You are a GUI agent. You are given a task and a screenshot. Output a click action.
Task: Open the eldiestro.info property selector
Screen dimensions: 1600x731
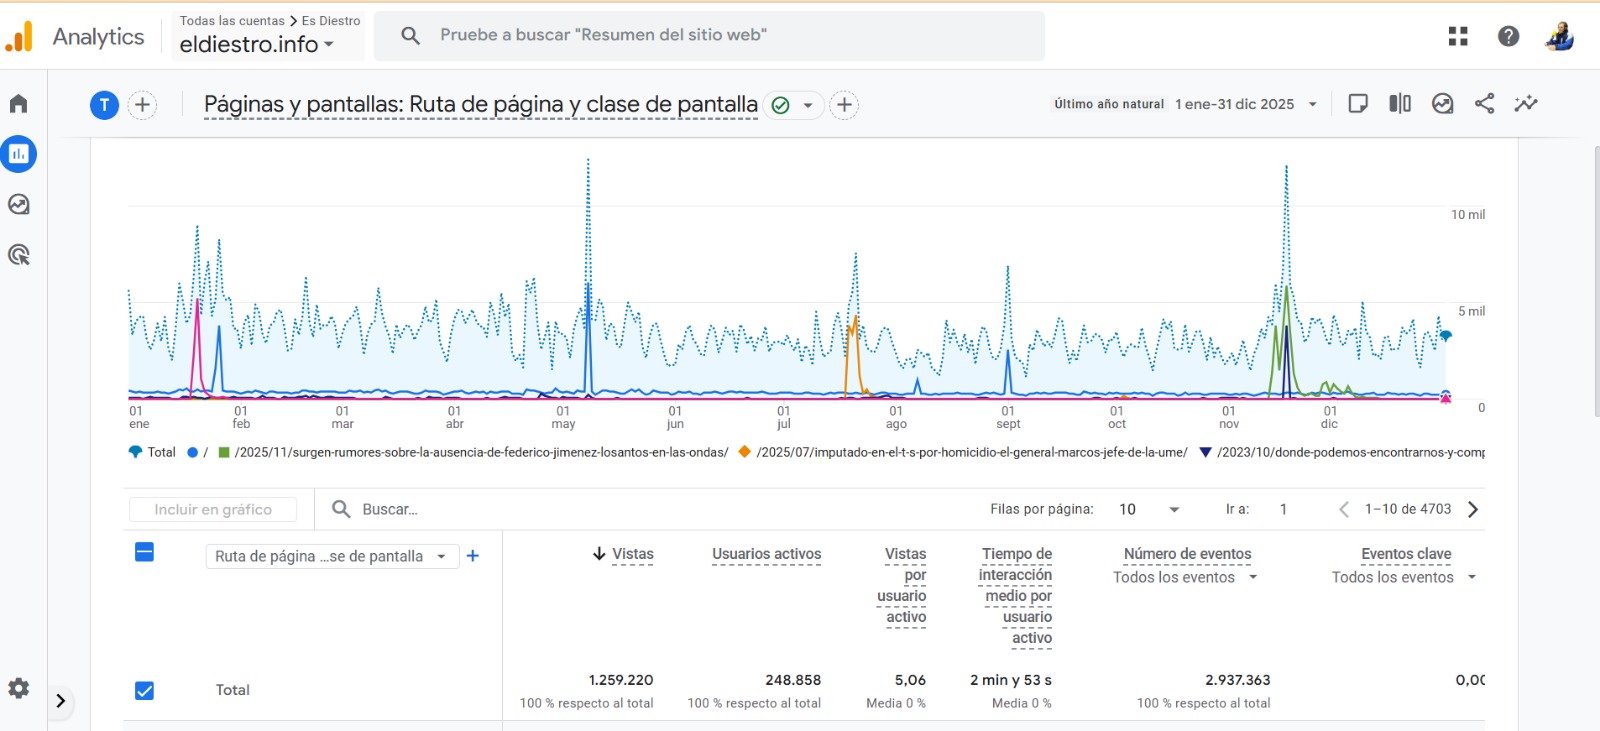256,45
